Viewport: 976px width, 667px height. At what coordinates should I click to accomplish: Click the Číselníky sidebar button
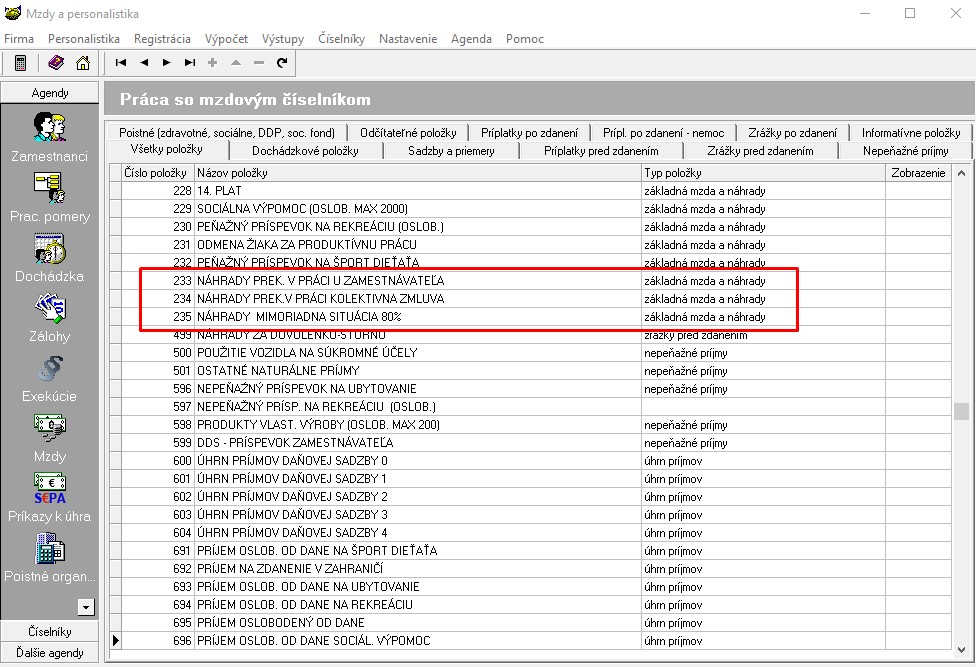(50, 632)
